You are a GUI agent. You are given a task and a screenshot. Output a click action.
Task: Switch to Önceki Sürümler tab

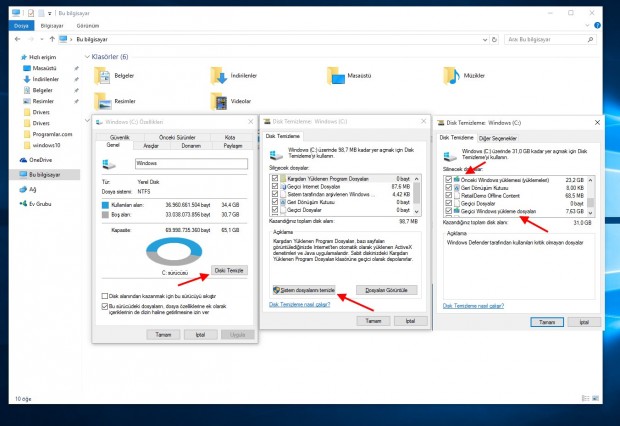click(177, 137)
